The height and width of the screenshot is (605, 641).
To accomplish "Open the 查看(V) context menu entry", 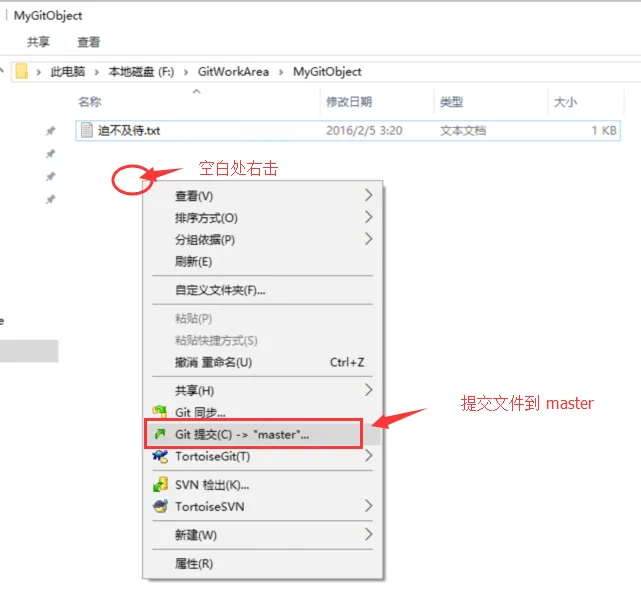I will (262, 196).
